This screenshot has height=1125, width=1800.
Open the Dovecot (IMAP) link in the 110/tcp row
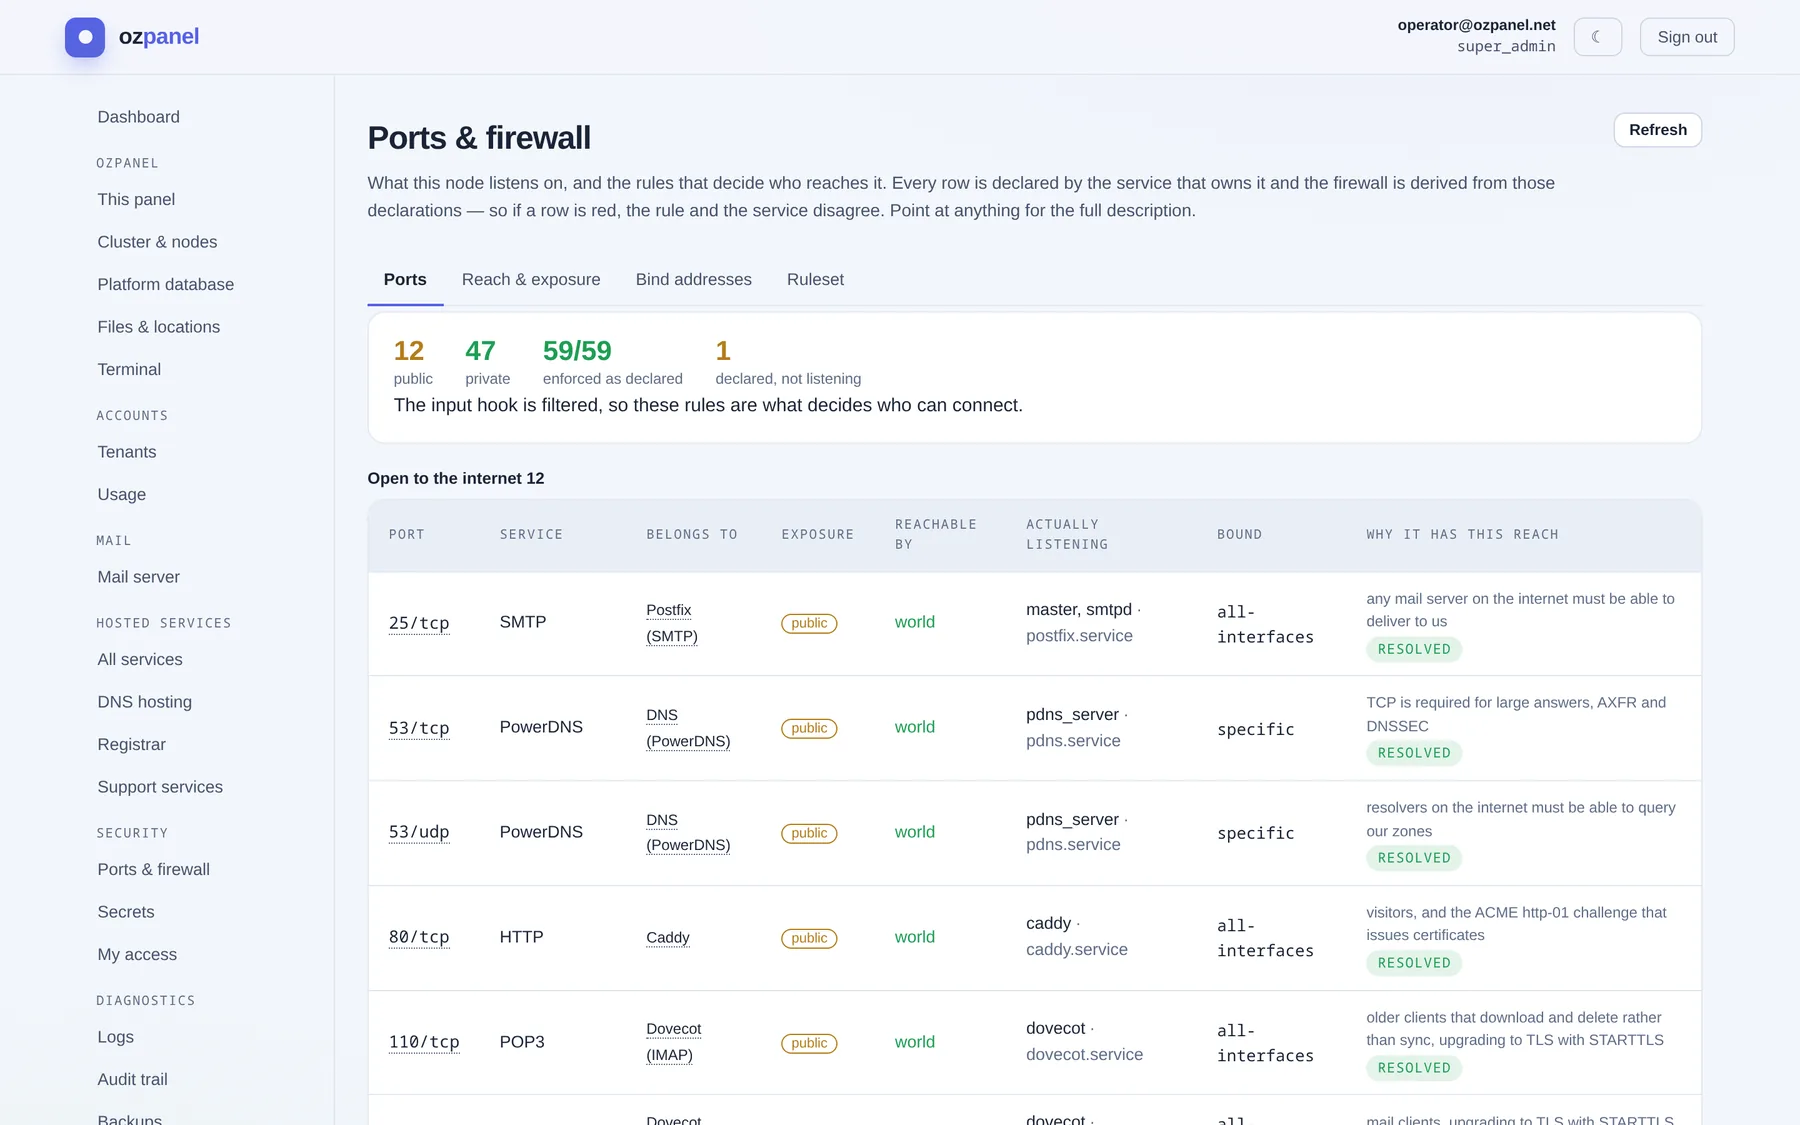(674, 1042)
